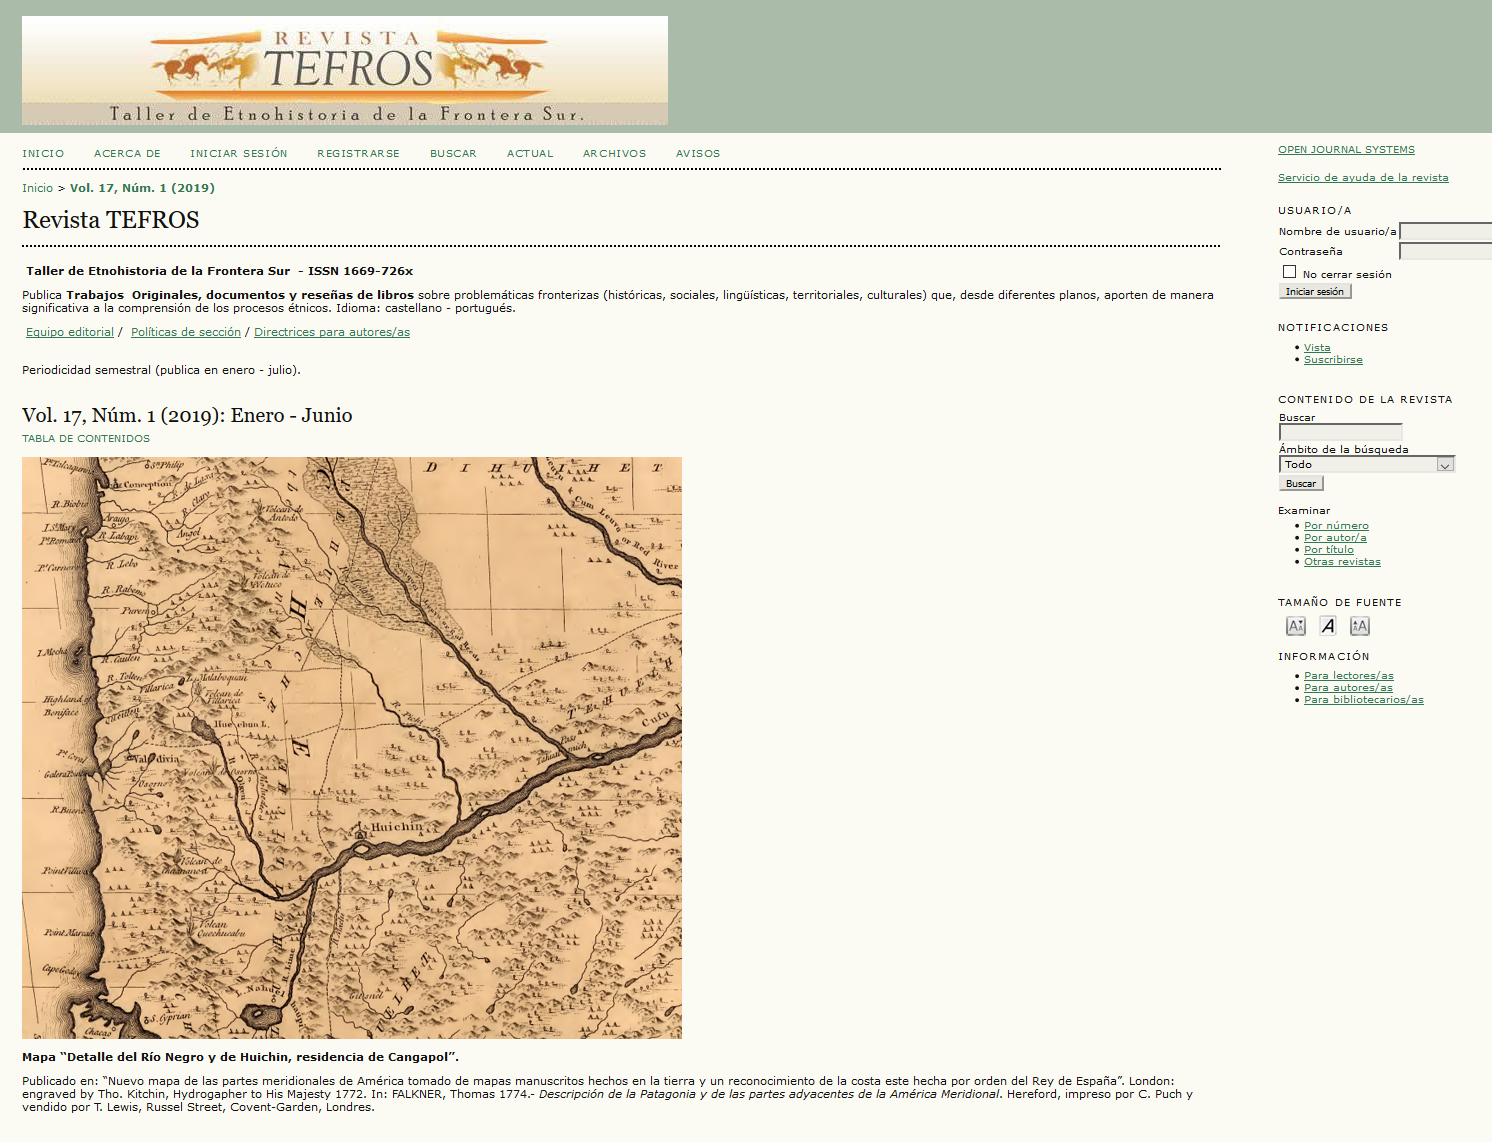1492x1142 pixels.
Task: Browse Por título link
Action: coord(1329,550)
